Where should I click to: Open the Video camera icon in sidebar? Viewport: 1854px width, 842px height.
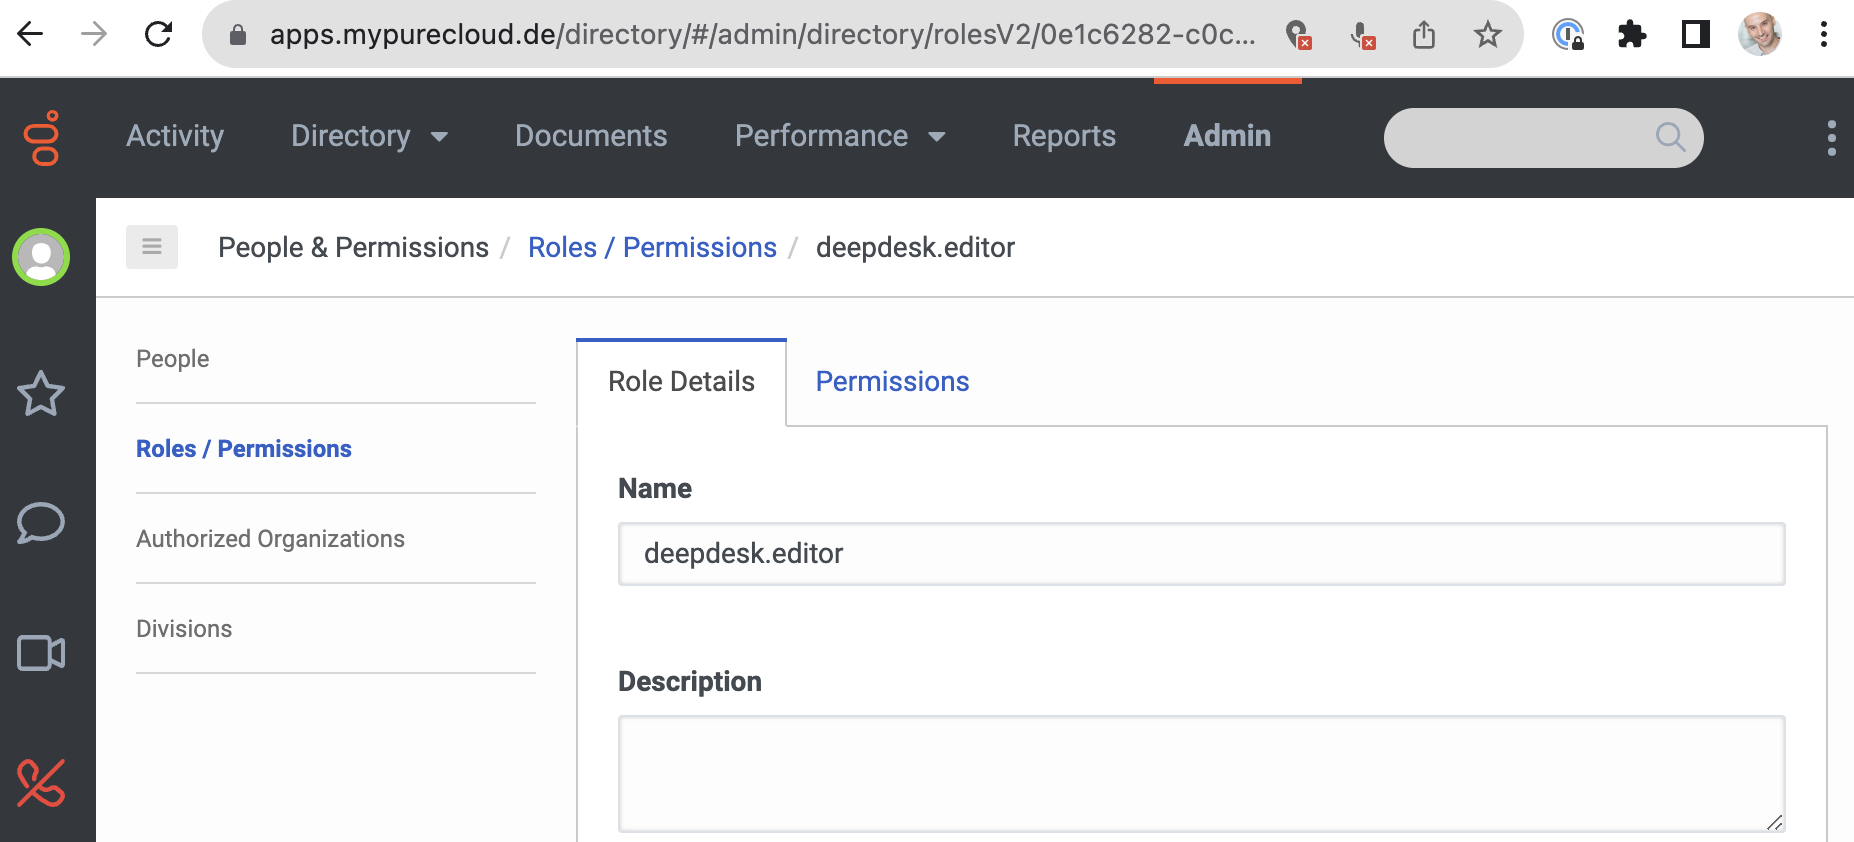pos(41,653)
